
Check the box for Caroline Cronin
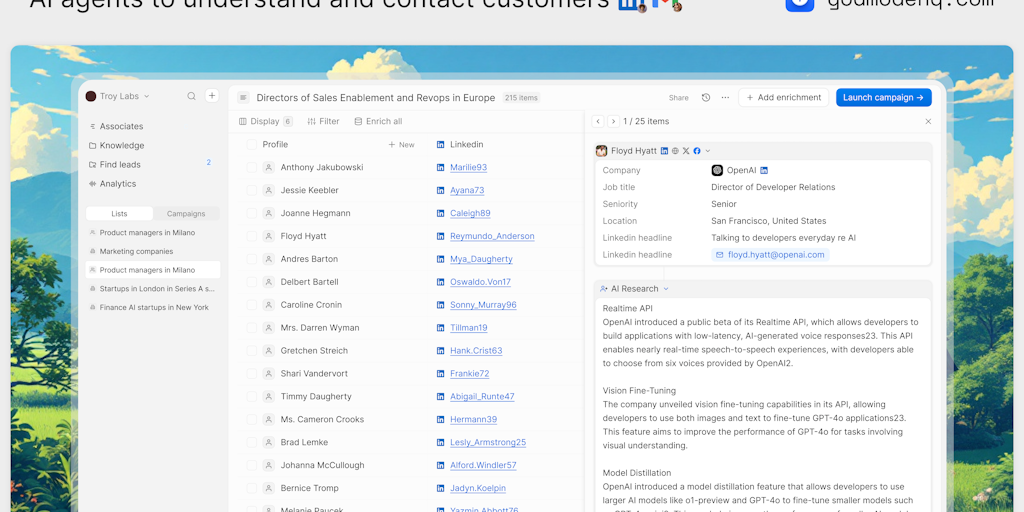251,305
